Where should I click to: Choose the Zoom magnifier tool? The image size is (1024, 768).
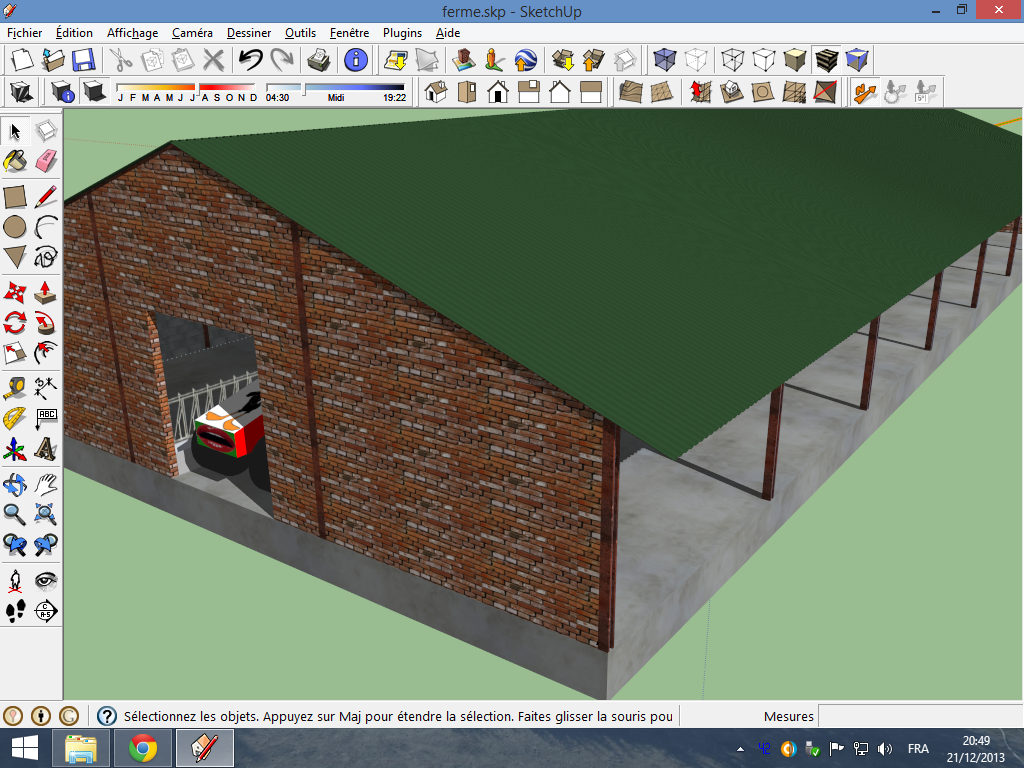[x=15, y=515]
